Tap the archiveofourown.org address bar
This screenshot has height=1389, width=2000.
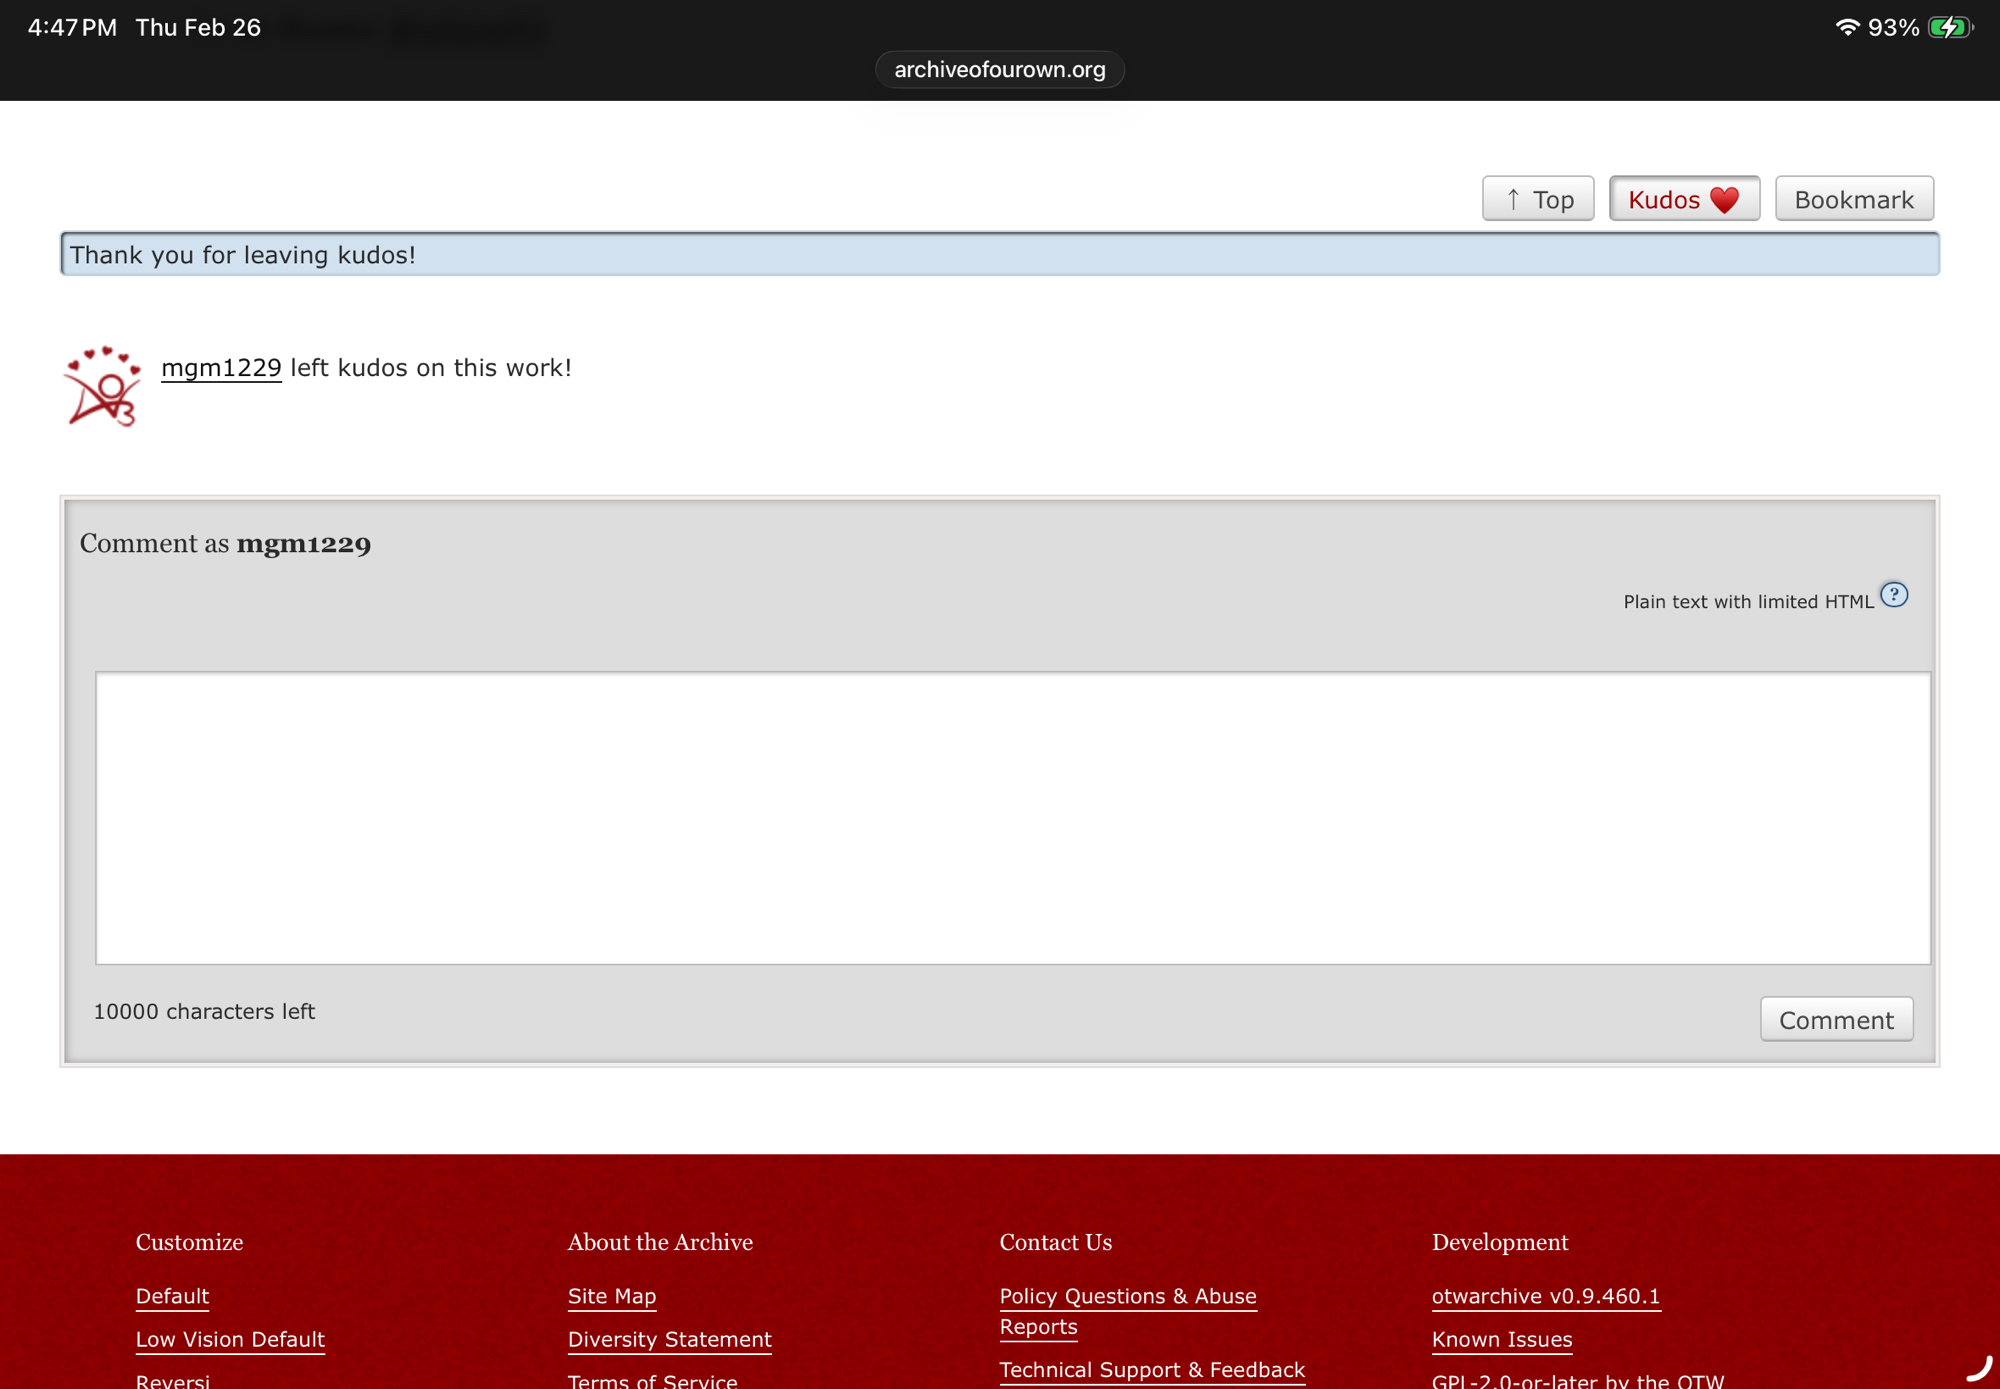(999, 69)
